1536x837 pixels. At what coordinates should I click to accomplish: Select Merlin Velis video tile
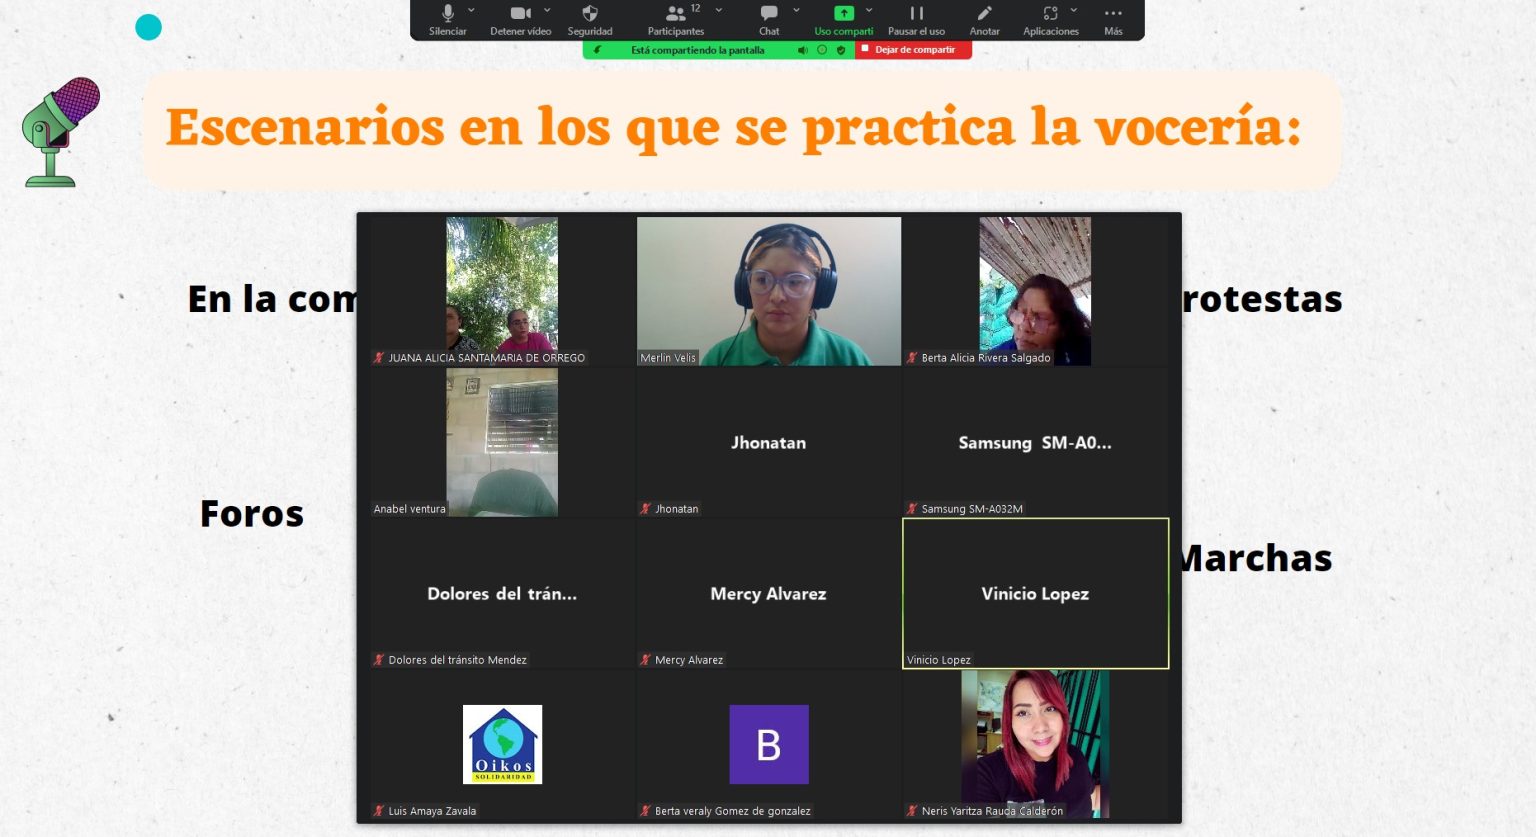point(768,291)
